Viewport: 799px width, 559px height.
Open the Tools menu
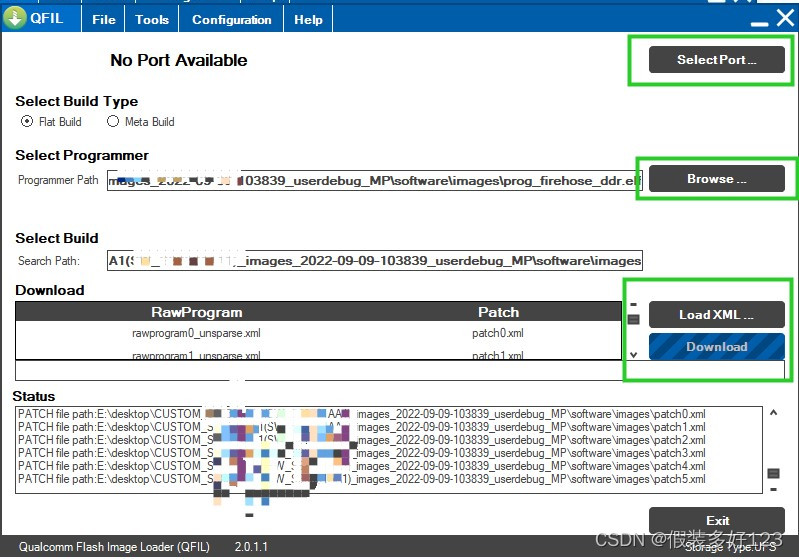pos(152,19)
